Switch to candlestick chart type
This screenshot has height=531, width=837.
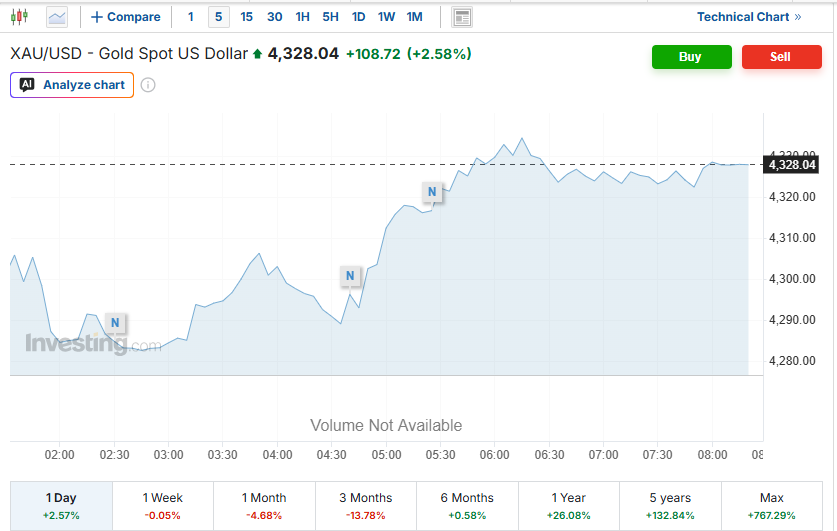(x=19, y=17)
